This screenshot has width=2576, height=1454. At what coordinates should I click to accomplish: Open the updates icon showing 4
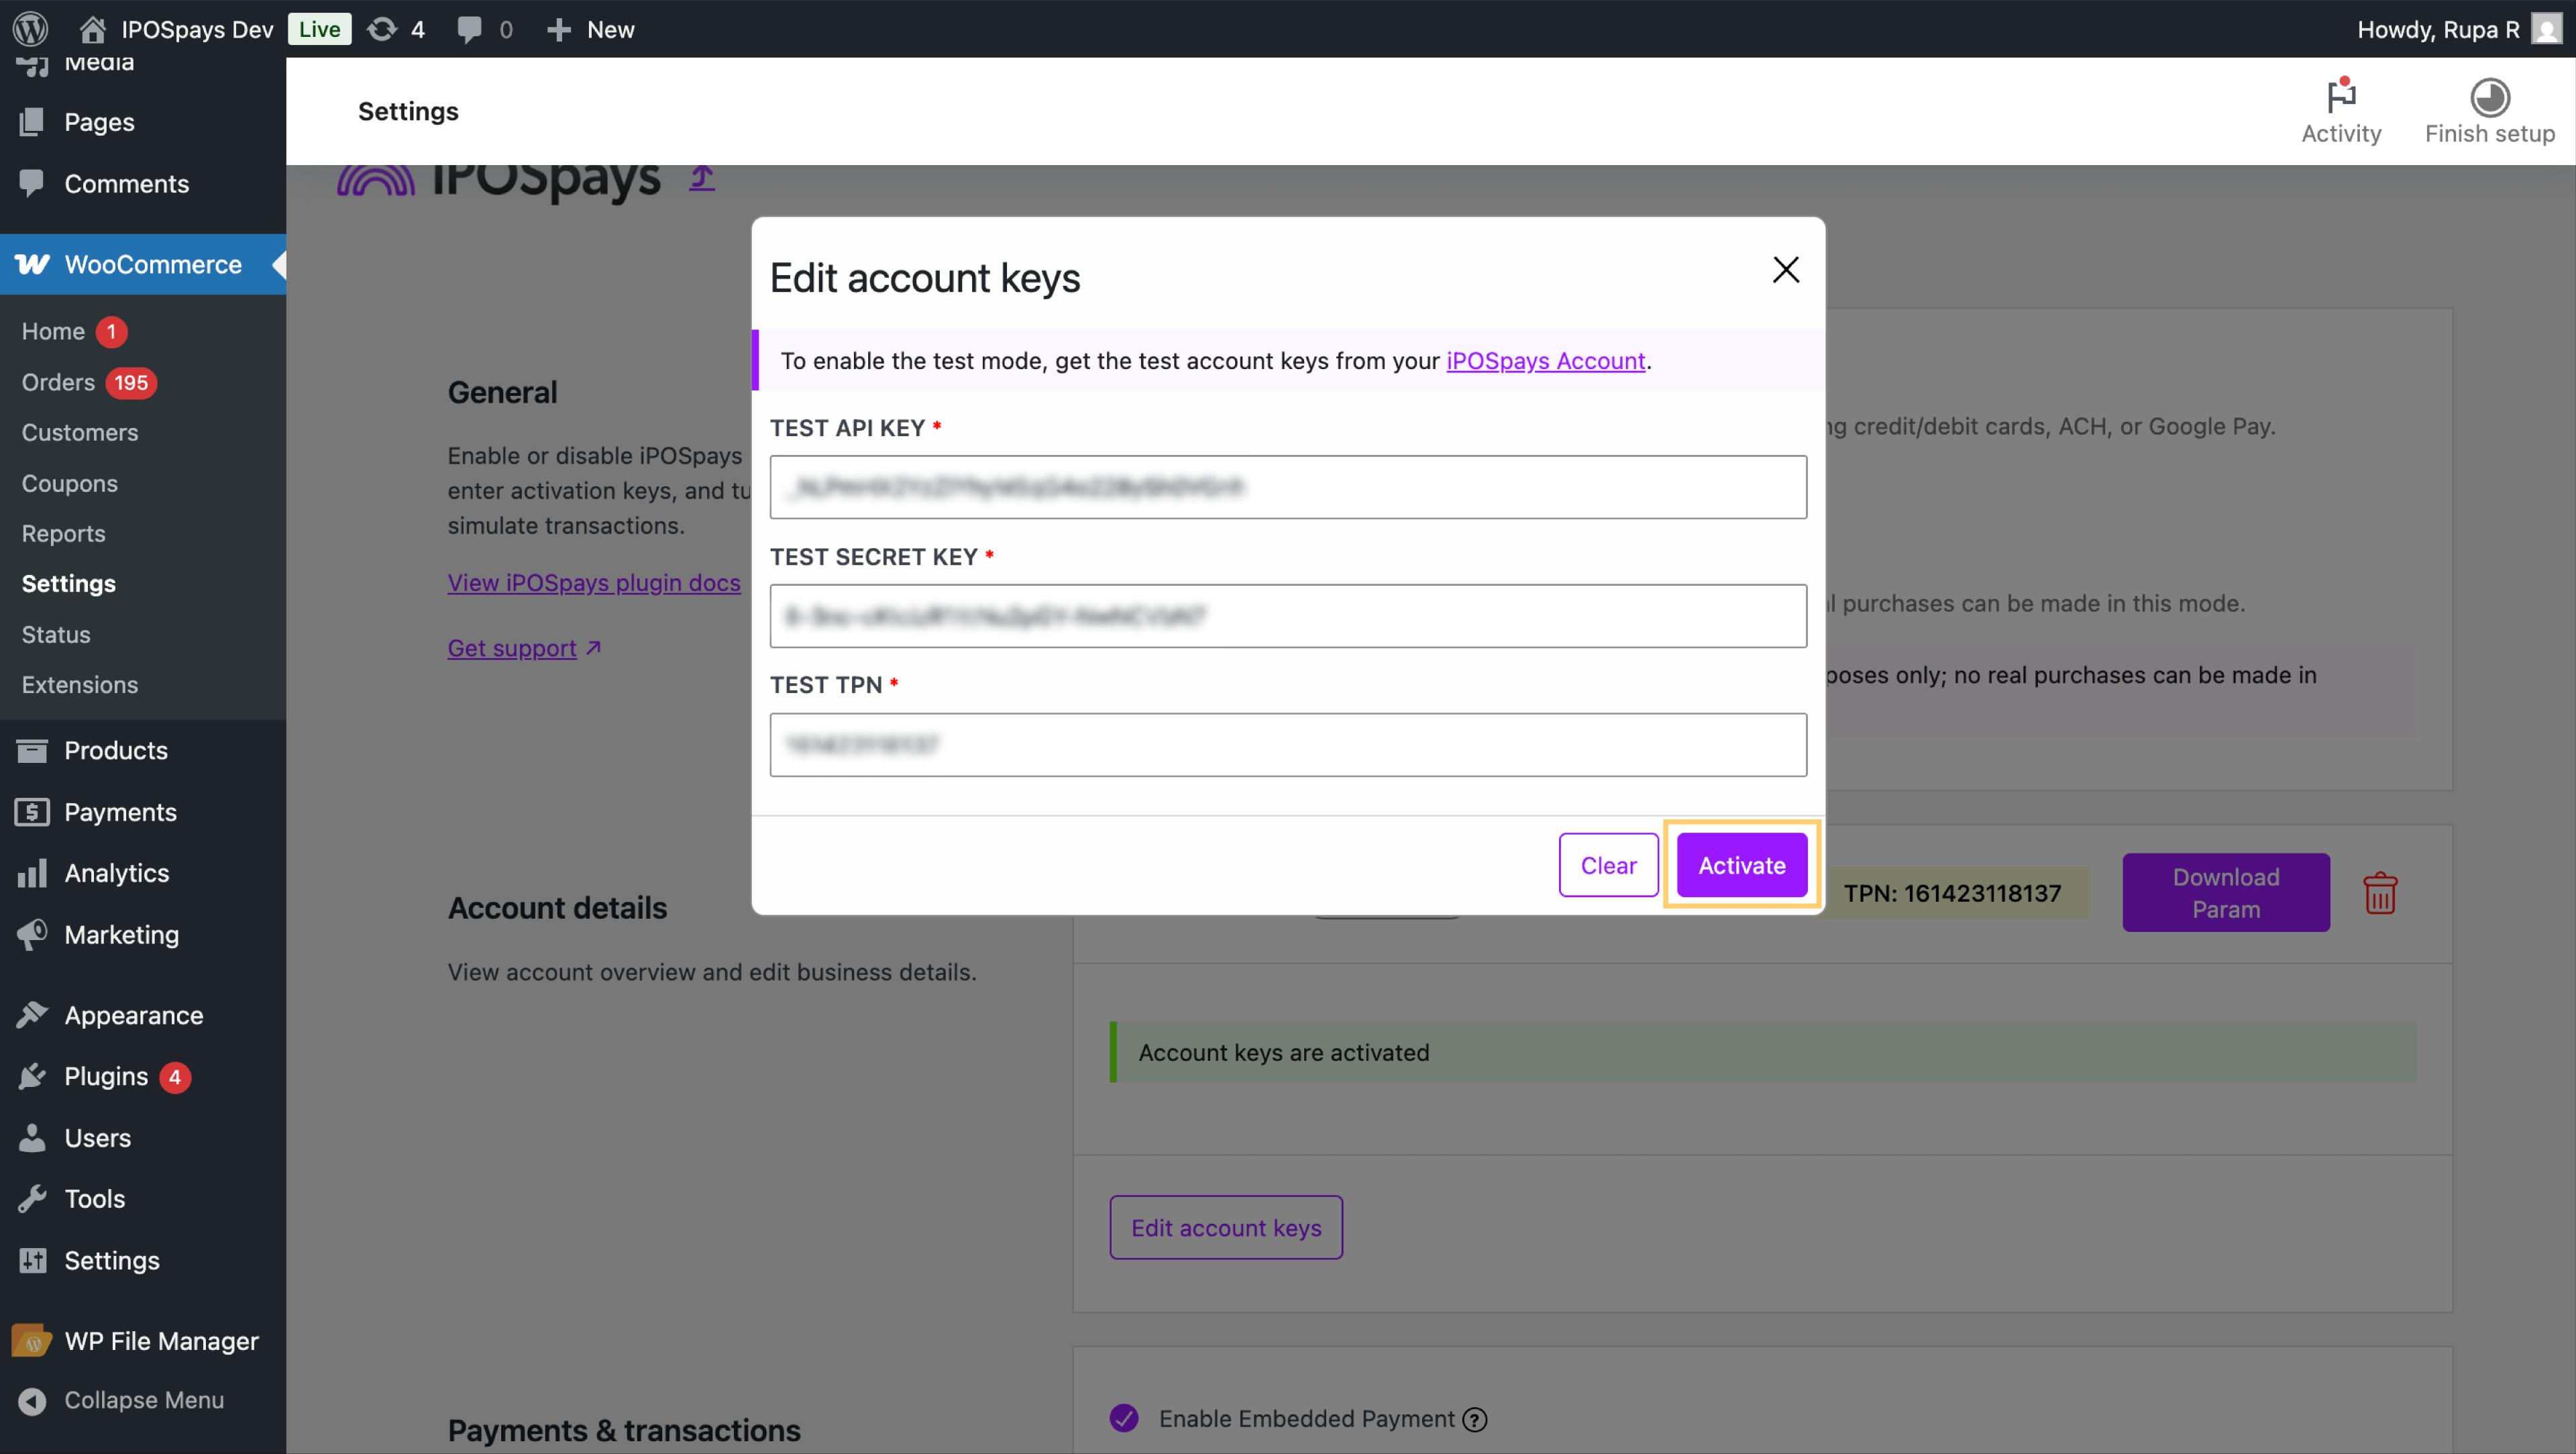point(382,29)
